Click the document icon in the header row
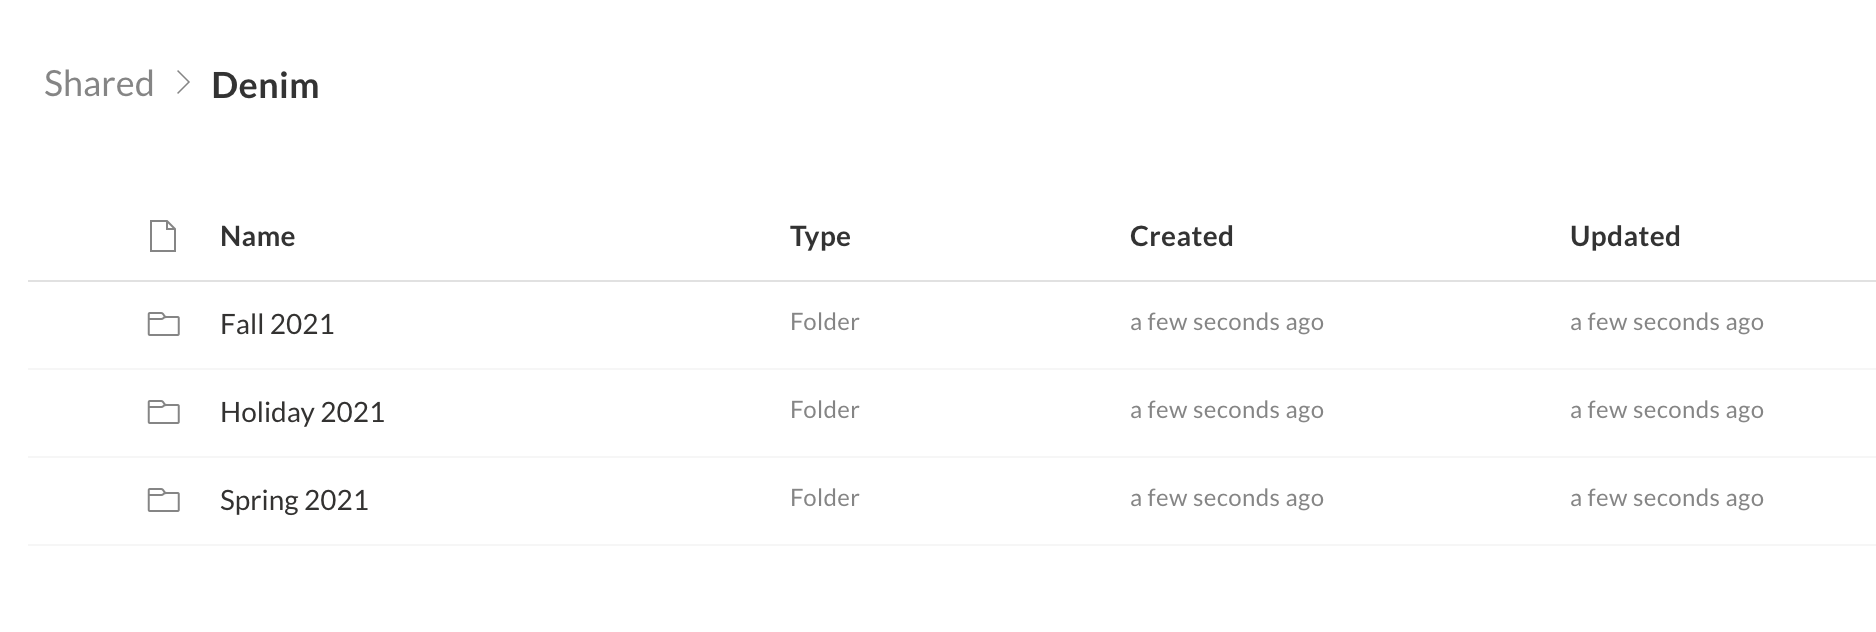Viewport: 1876px width, 632px height. (163, 236)
